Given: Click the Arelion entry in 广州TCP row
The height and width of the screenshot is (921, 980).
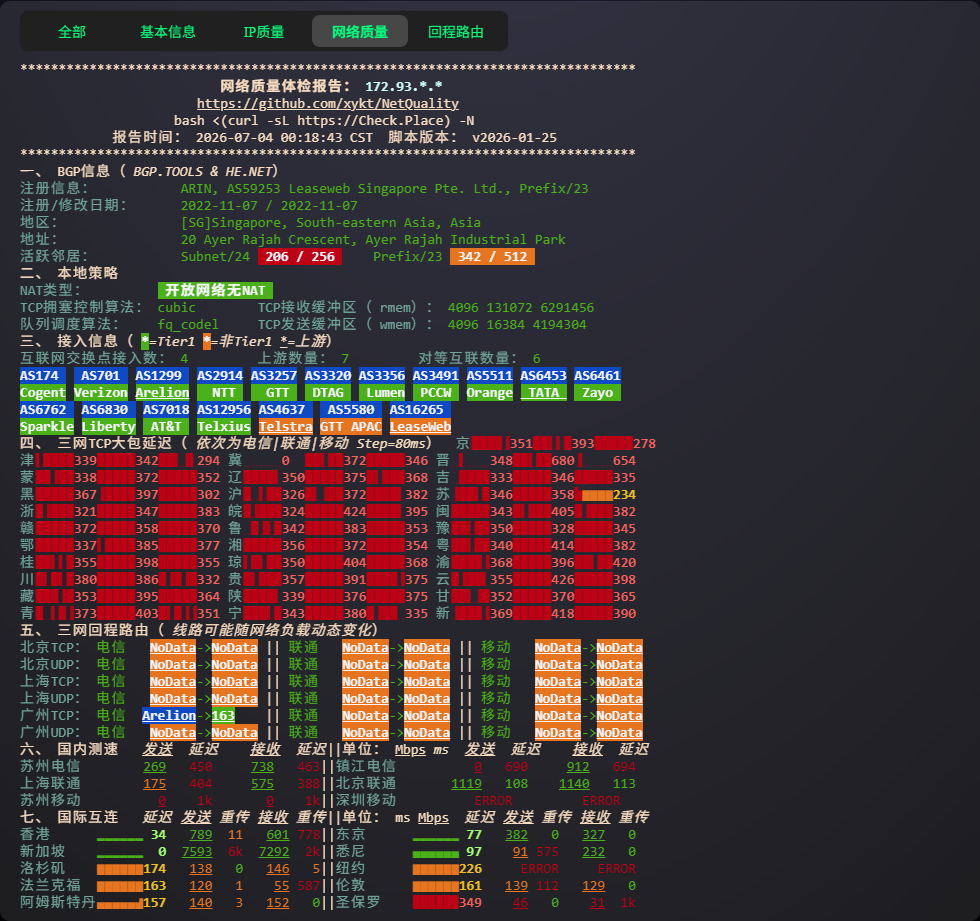Looking at the screenshot, I should (169, 715).
